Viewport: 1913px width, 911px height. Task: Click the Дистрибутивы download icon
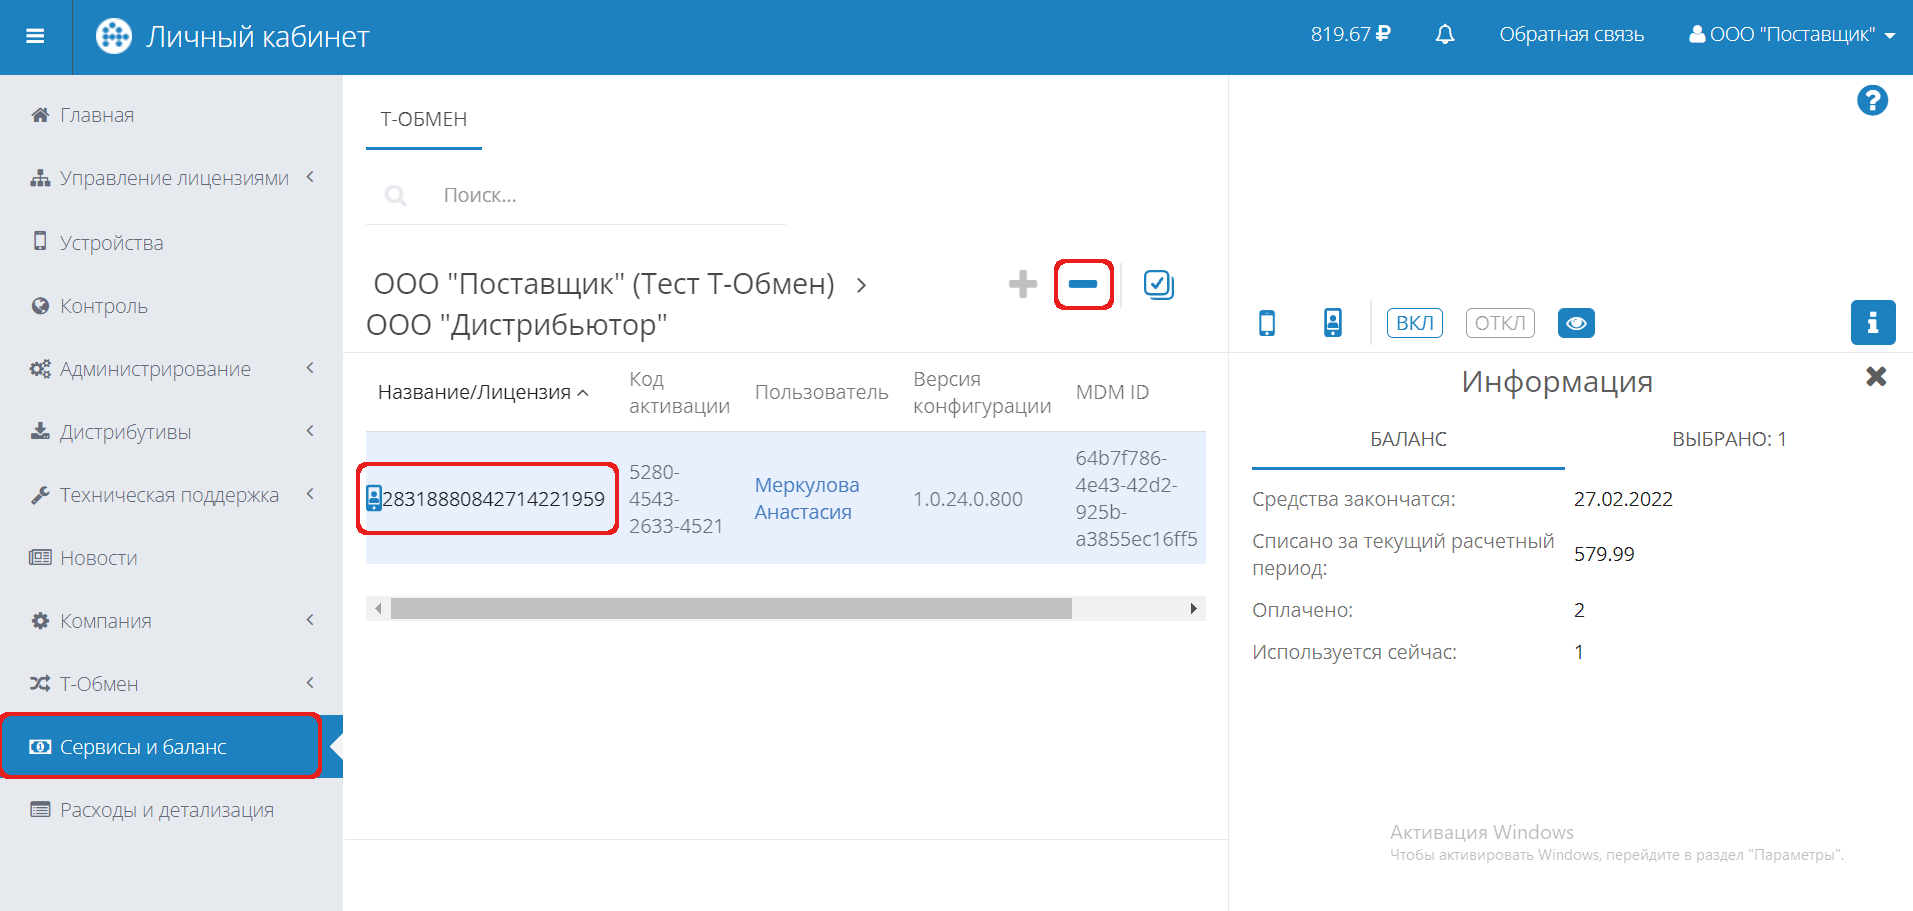click(x=40, y=431)
